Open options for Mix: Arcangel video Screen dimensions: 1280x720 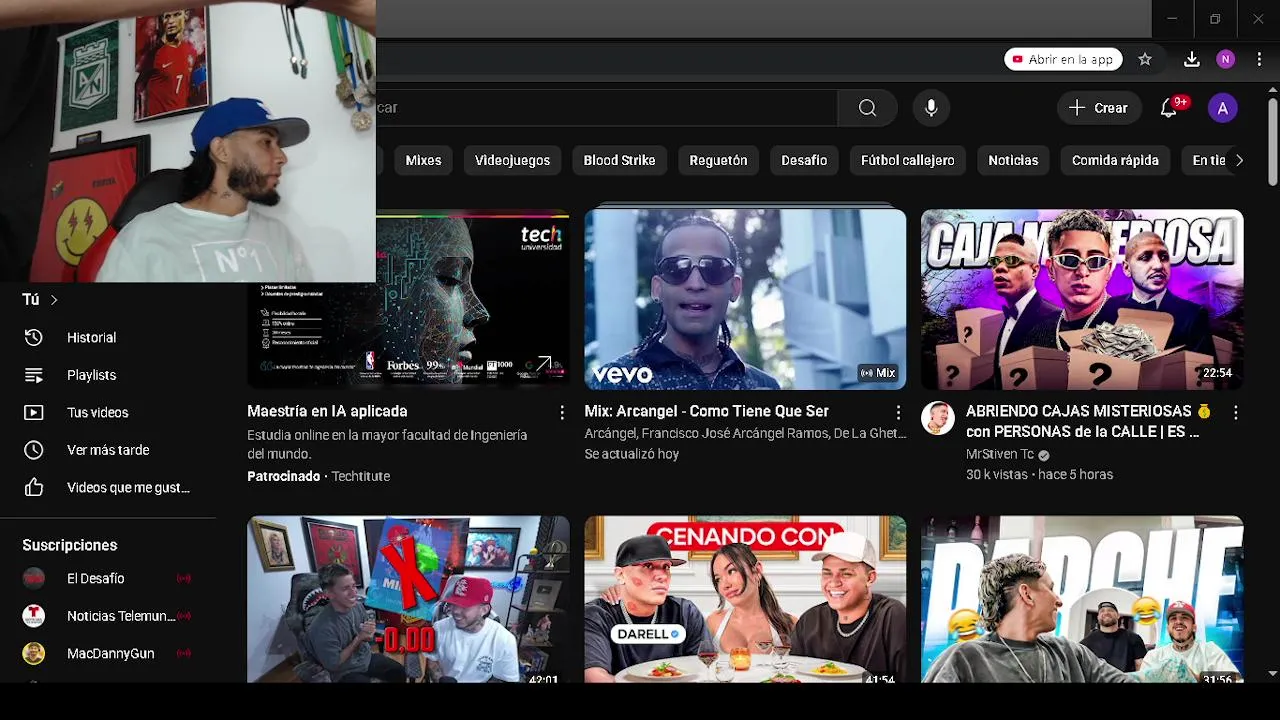tap(898, 412)
